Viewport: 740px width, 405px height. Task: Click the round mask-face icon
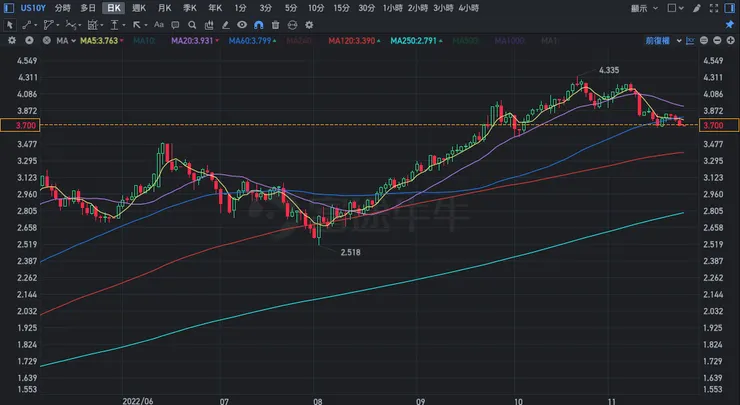[293, 25]
